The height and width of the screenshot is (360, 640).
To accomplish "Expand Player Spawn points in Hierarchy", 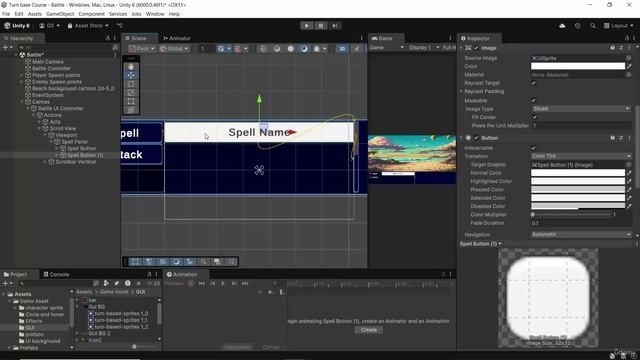I will [22, 75].
